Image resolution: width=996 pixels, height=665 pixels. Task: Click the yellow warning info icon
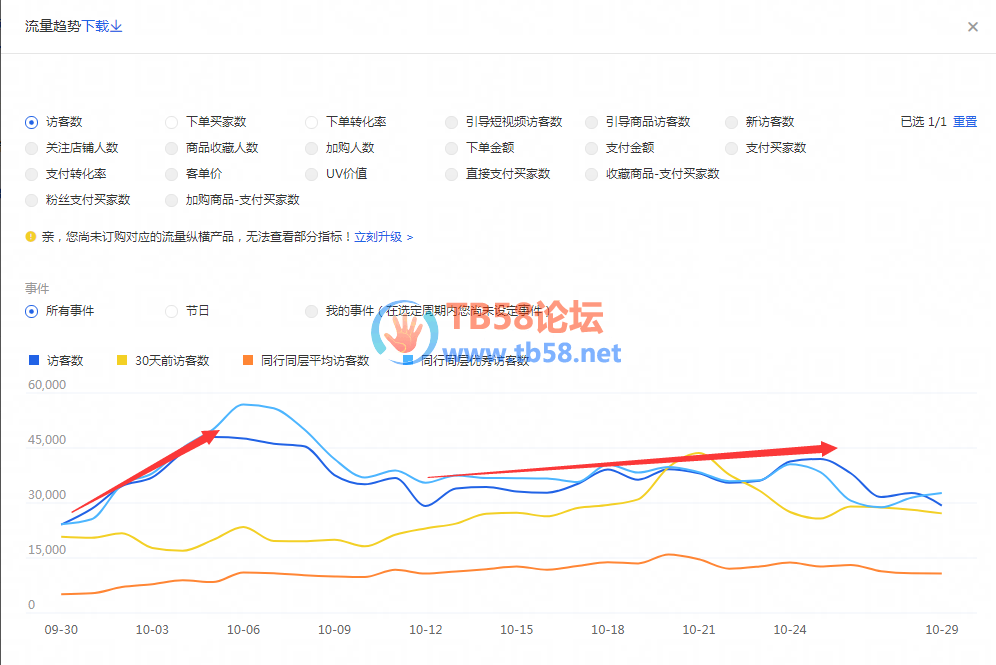31,237
